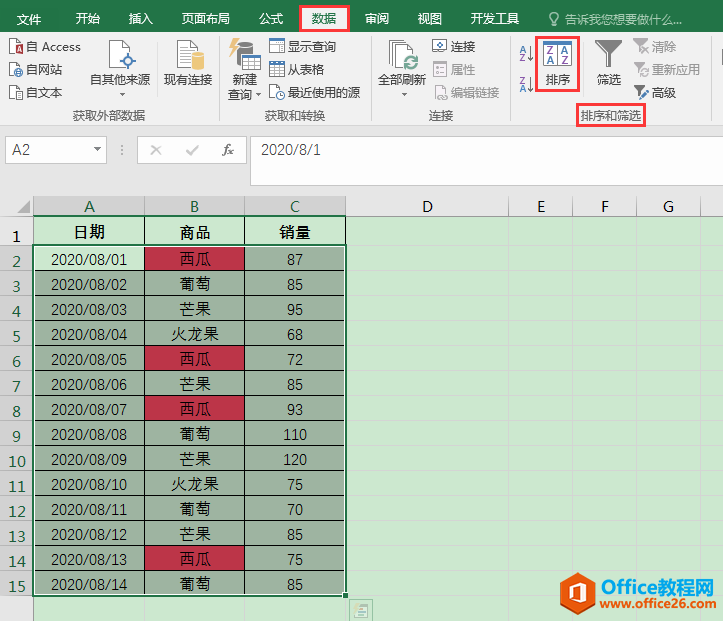Switch to the 视图 tab
Viewport: 723px width, 621px height.
[430, 19]
